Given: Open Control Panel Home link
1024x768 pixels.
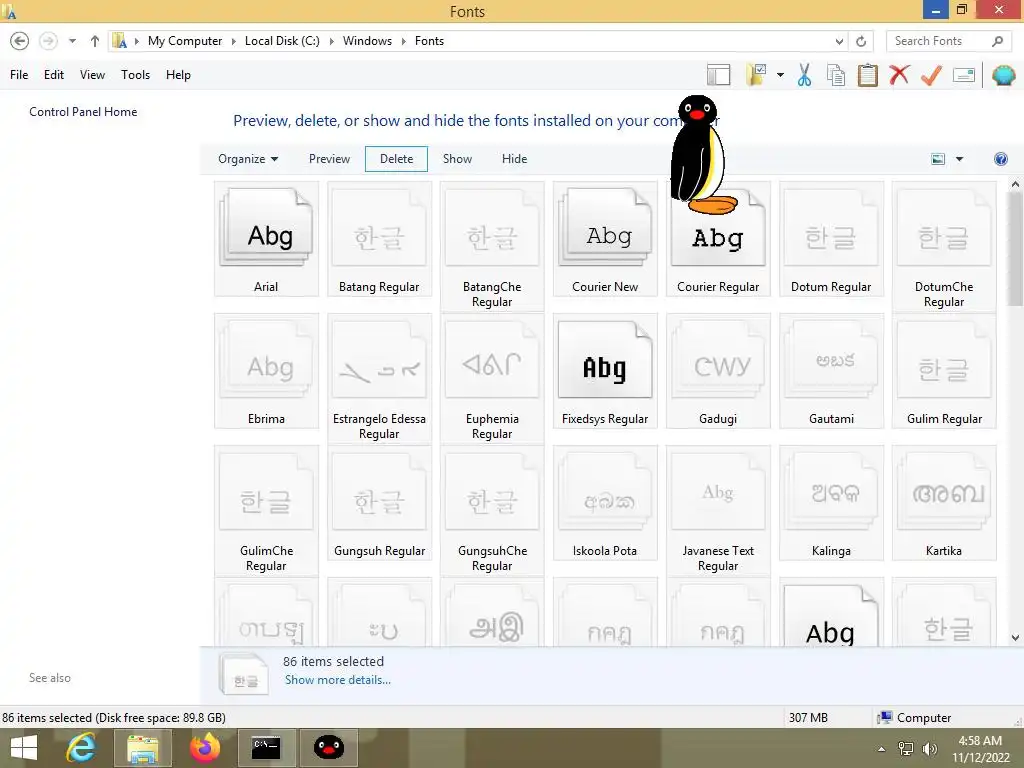Looking at the screenshot, I should coord(83,112).
